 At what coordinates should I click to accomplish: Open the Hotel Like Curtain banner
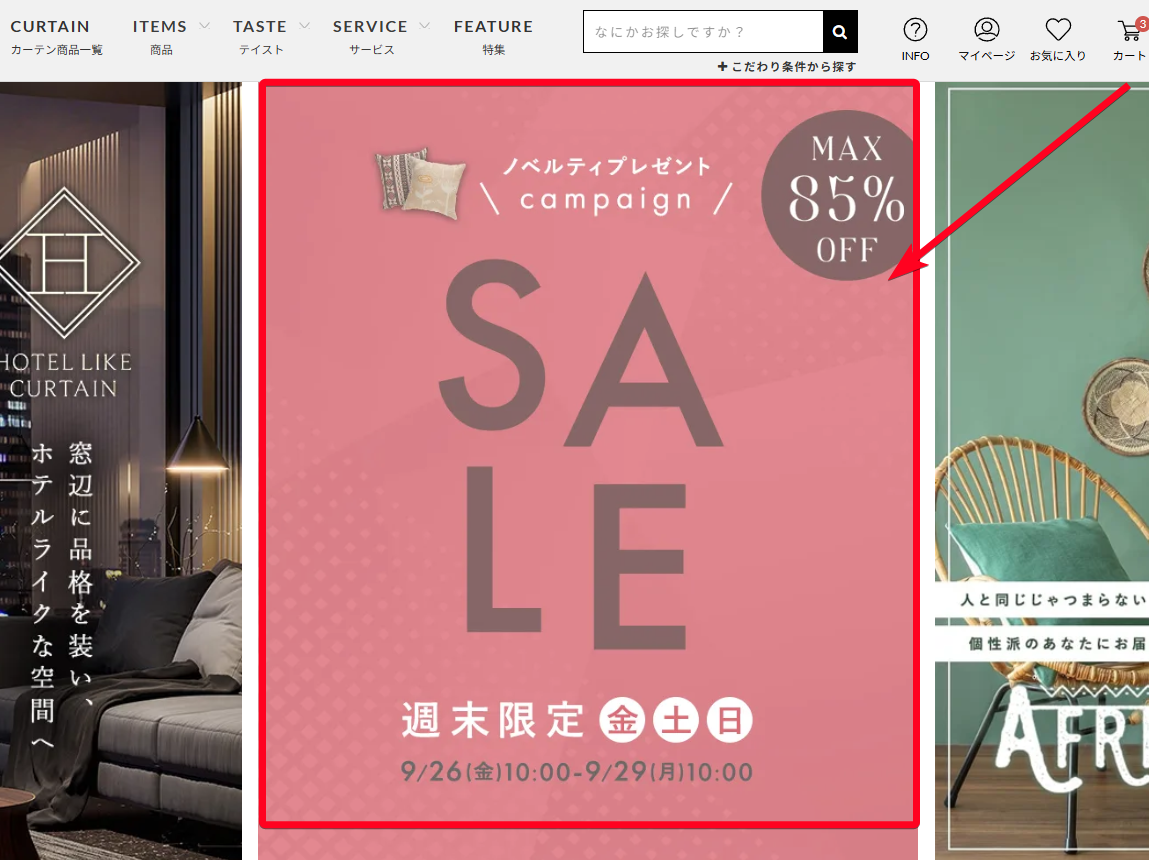point(121,471)
